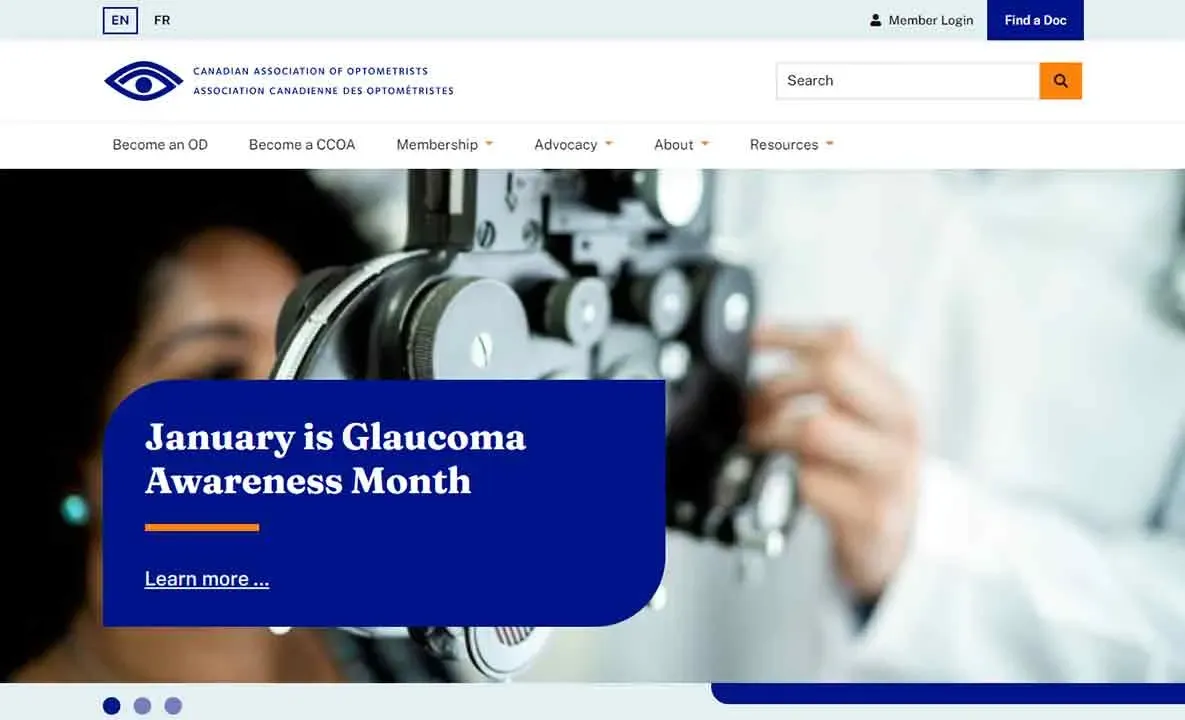Open the Resources menu item

point(784,144)
